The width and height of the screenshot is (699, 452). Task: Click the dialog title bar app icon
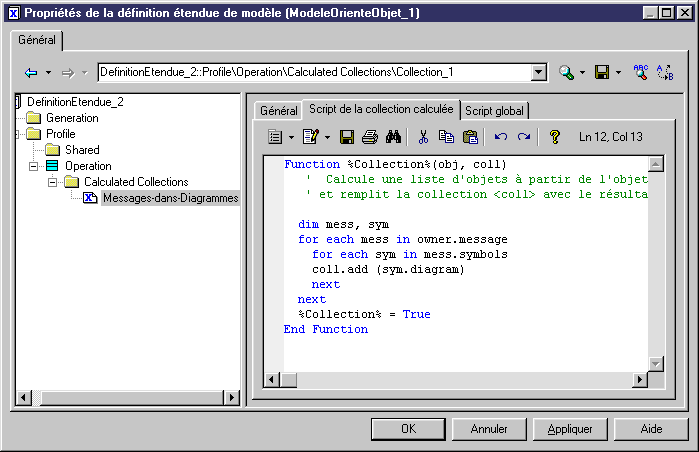point(13,13)
